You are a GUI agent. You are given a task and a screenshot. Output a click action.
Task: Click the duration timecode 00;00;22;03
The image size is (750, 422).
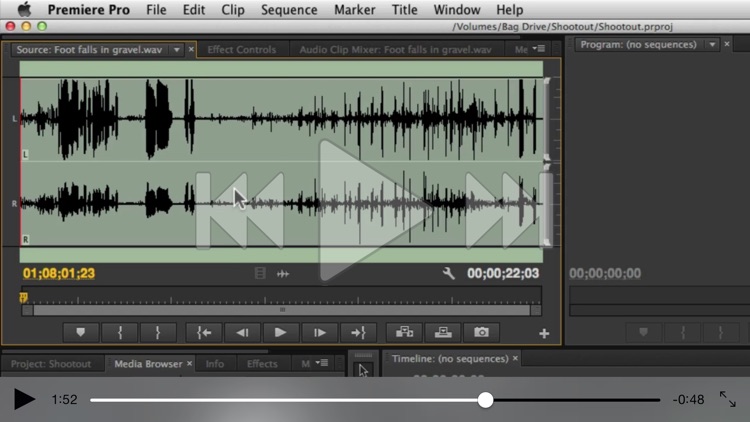point(503,273)
